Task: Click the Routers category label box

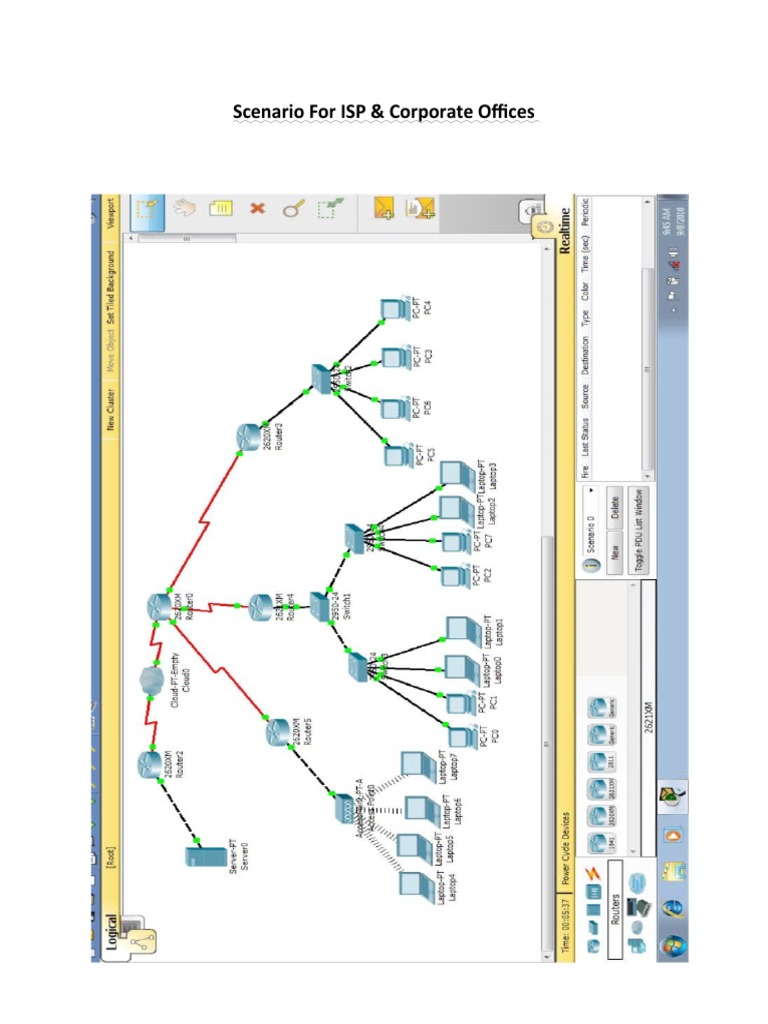Action: [x=615, y=909]
